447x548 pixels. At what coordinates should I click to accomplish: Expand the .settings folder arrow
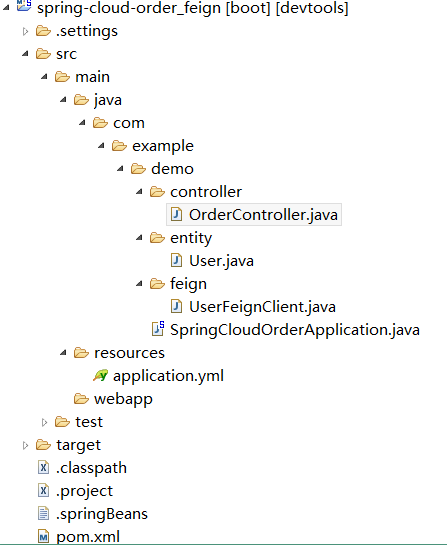(25, 31)
